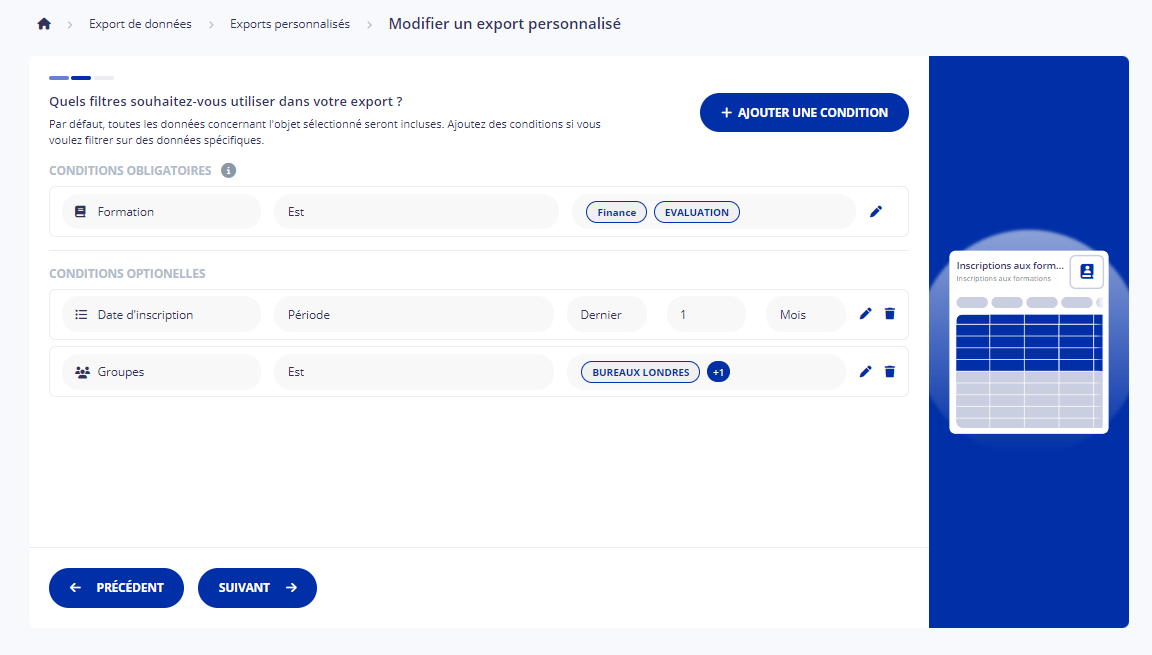Proceed with the Suivant button
This screenshot has width=1152, height=655.
(257, 588)
